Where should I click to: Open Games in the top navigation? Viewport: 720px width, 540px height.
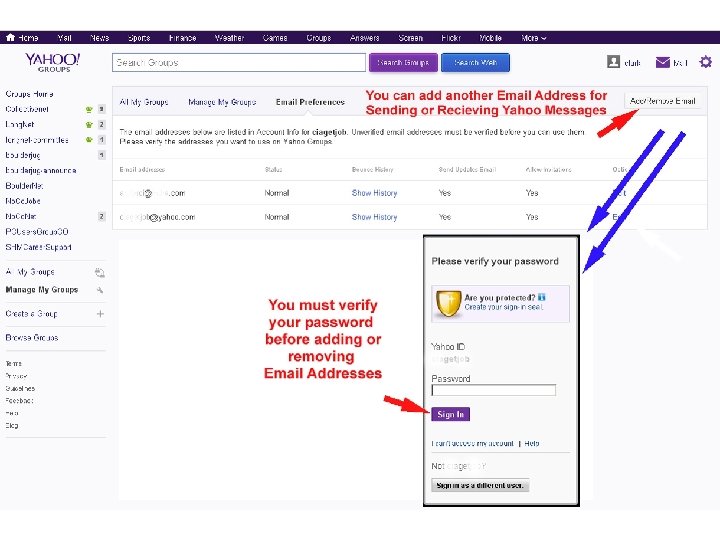click(x=275, y=38)
